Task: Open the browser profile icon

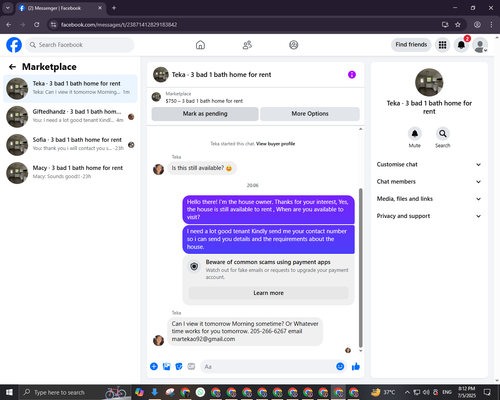Action: [477, 25]
